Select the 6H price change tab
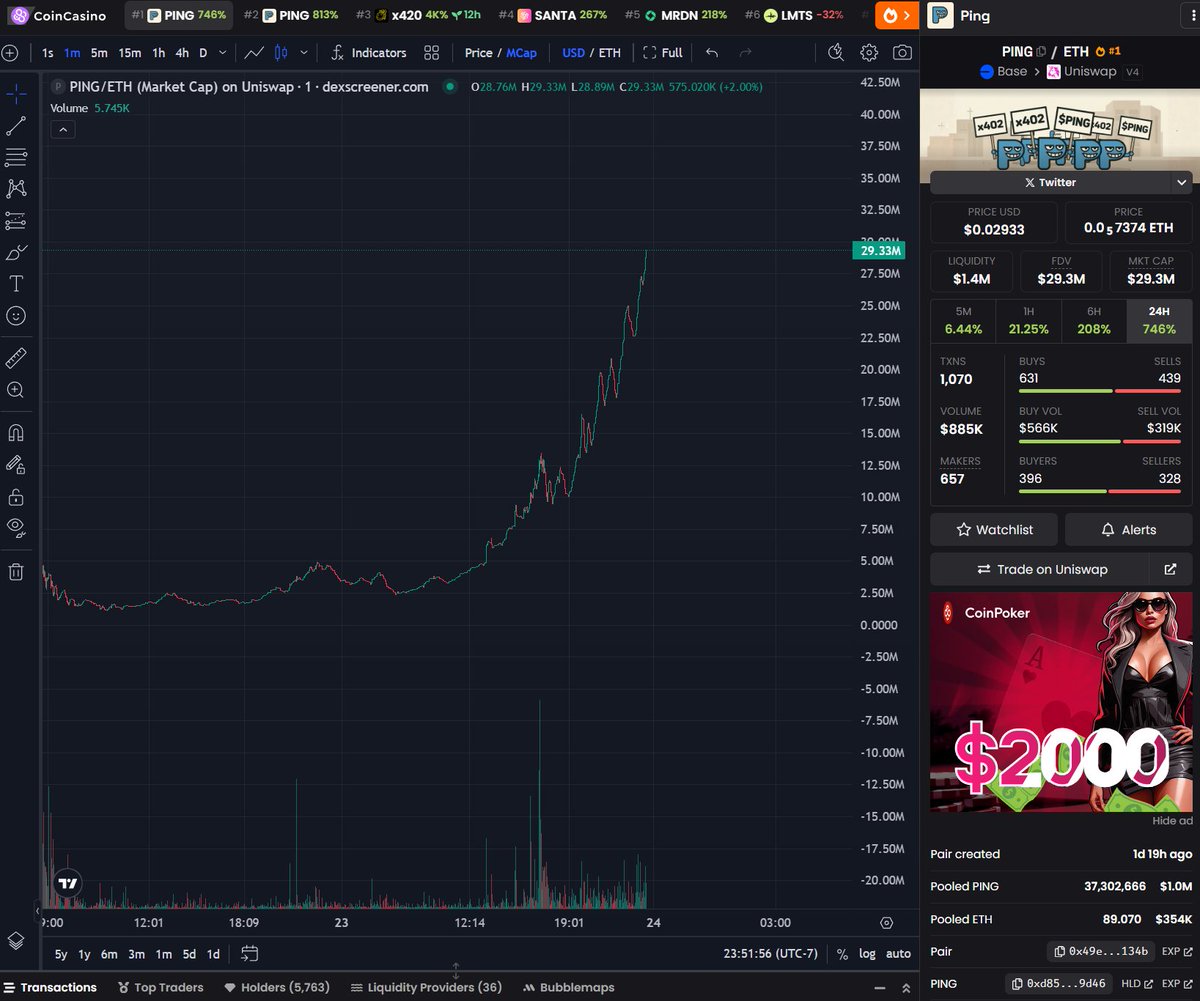 [1094, 320]
